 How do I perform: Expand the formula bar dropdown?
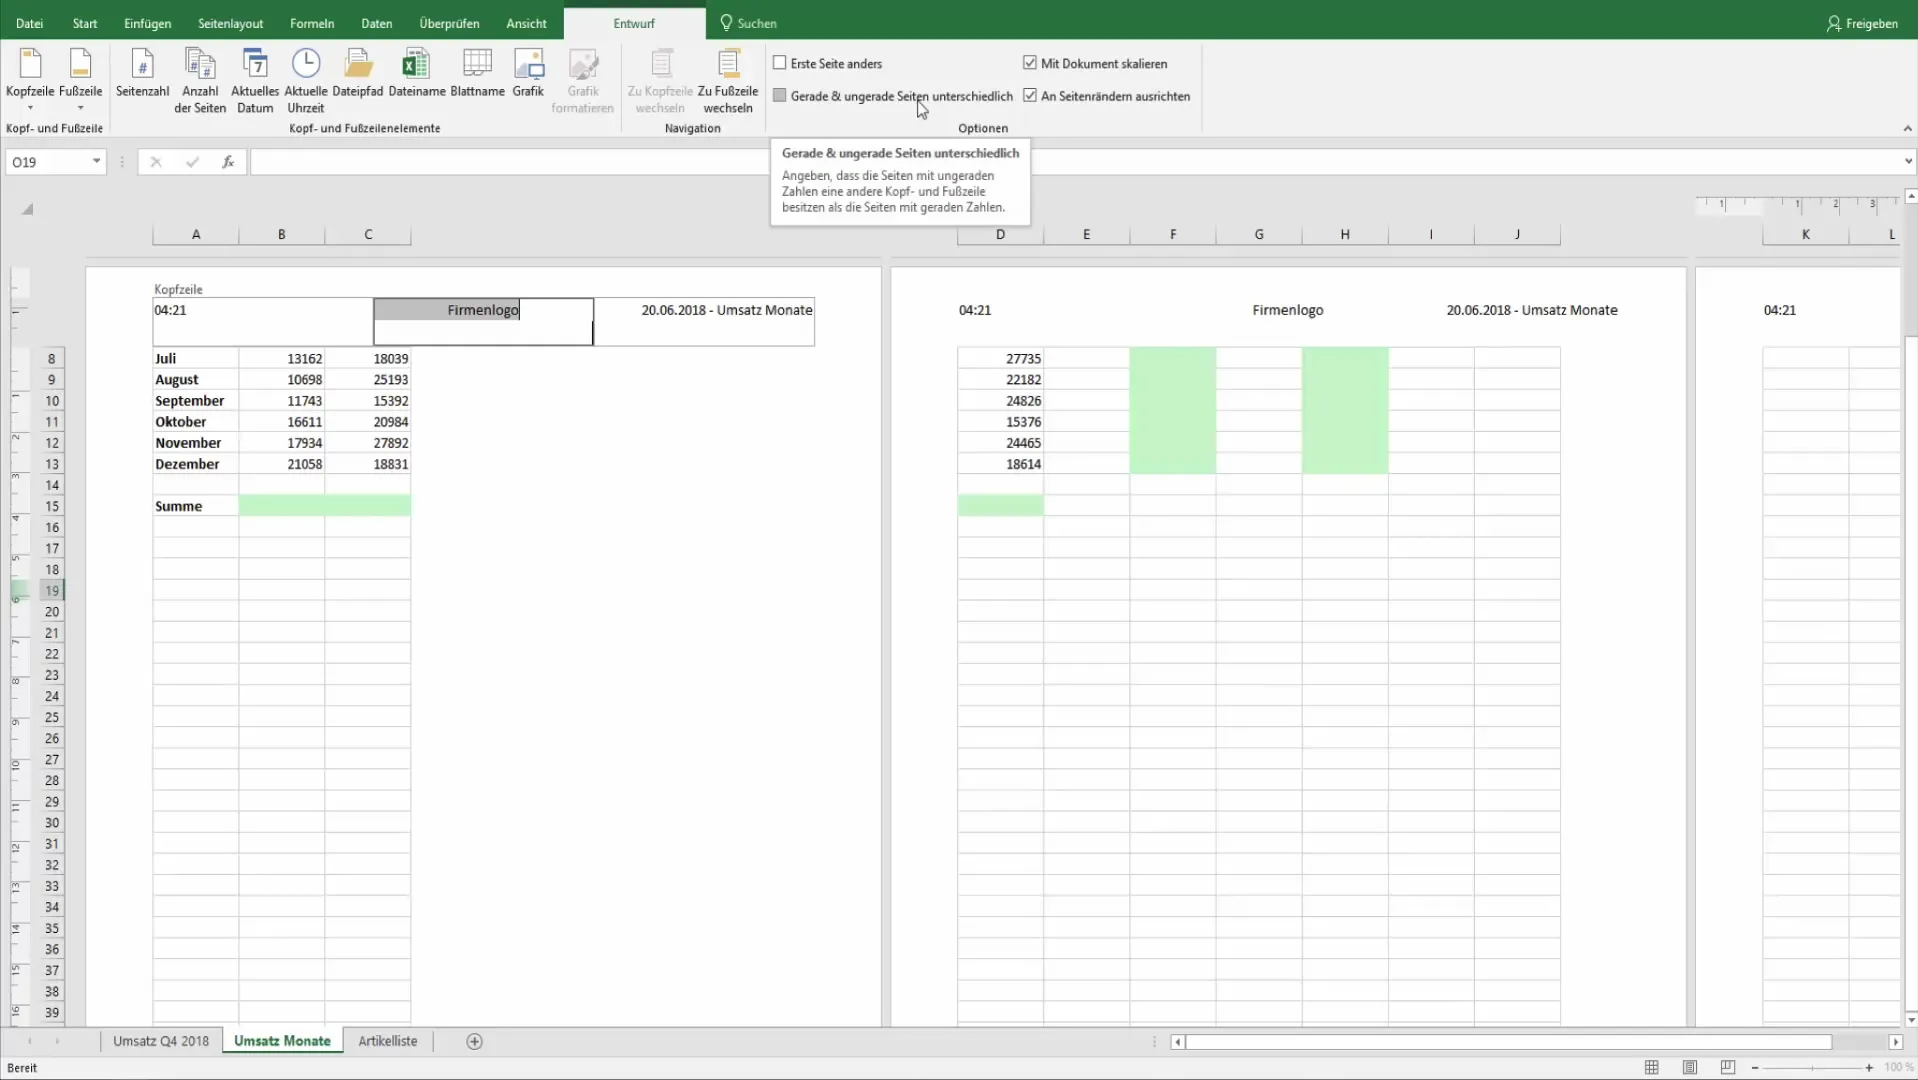1908,162
